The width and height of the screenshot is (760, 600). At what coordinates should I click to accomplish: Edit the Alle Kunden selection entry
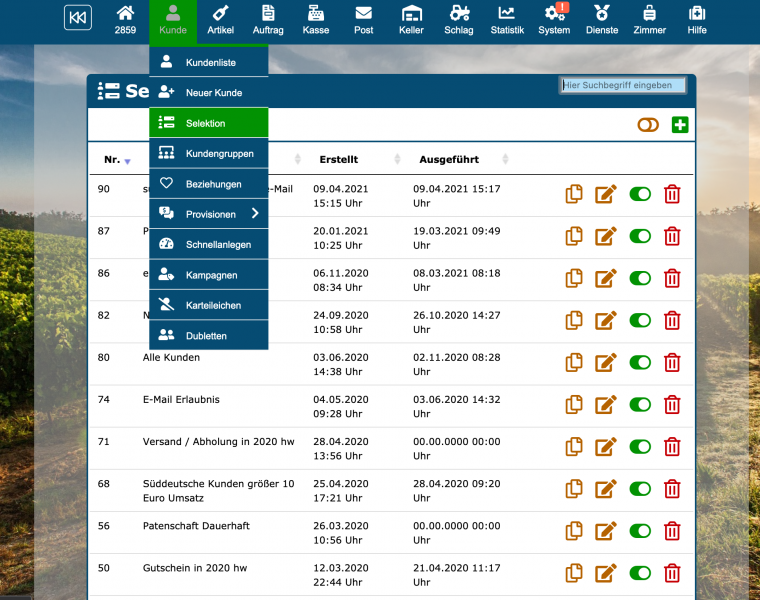606,363
